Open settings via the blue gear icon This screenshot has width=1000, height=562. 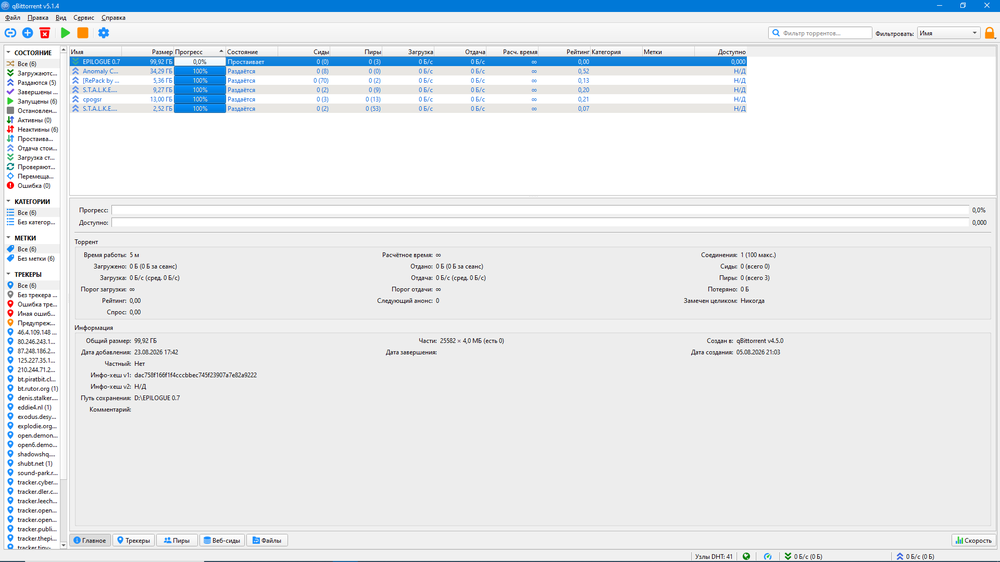click(103, 33)
